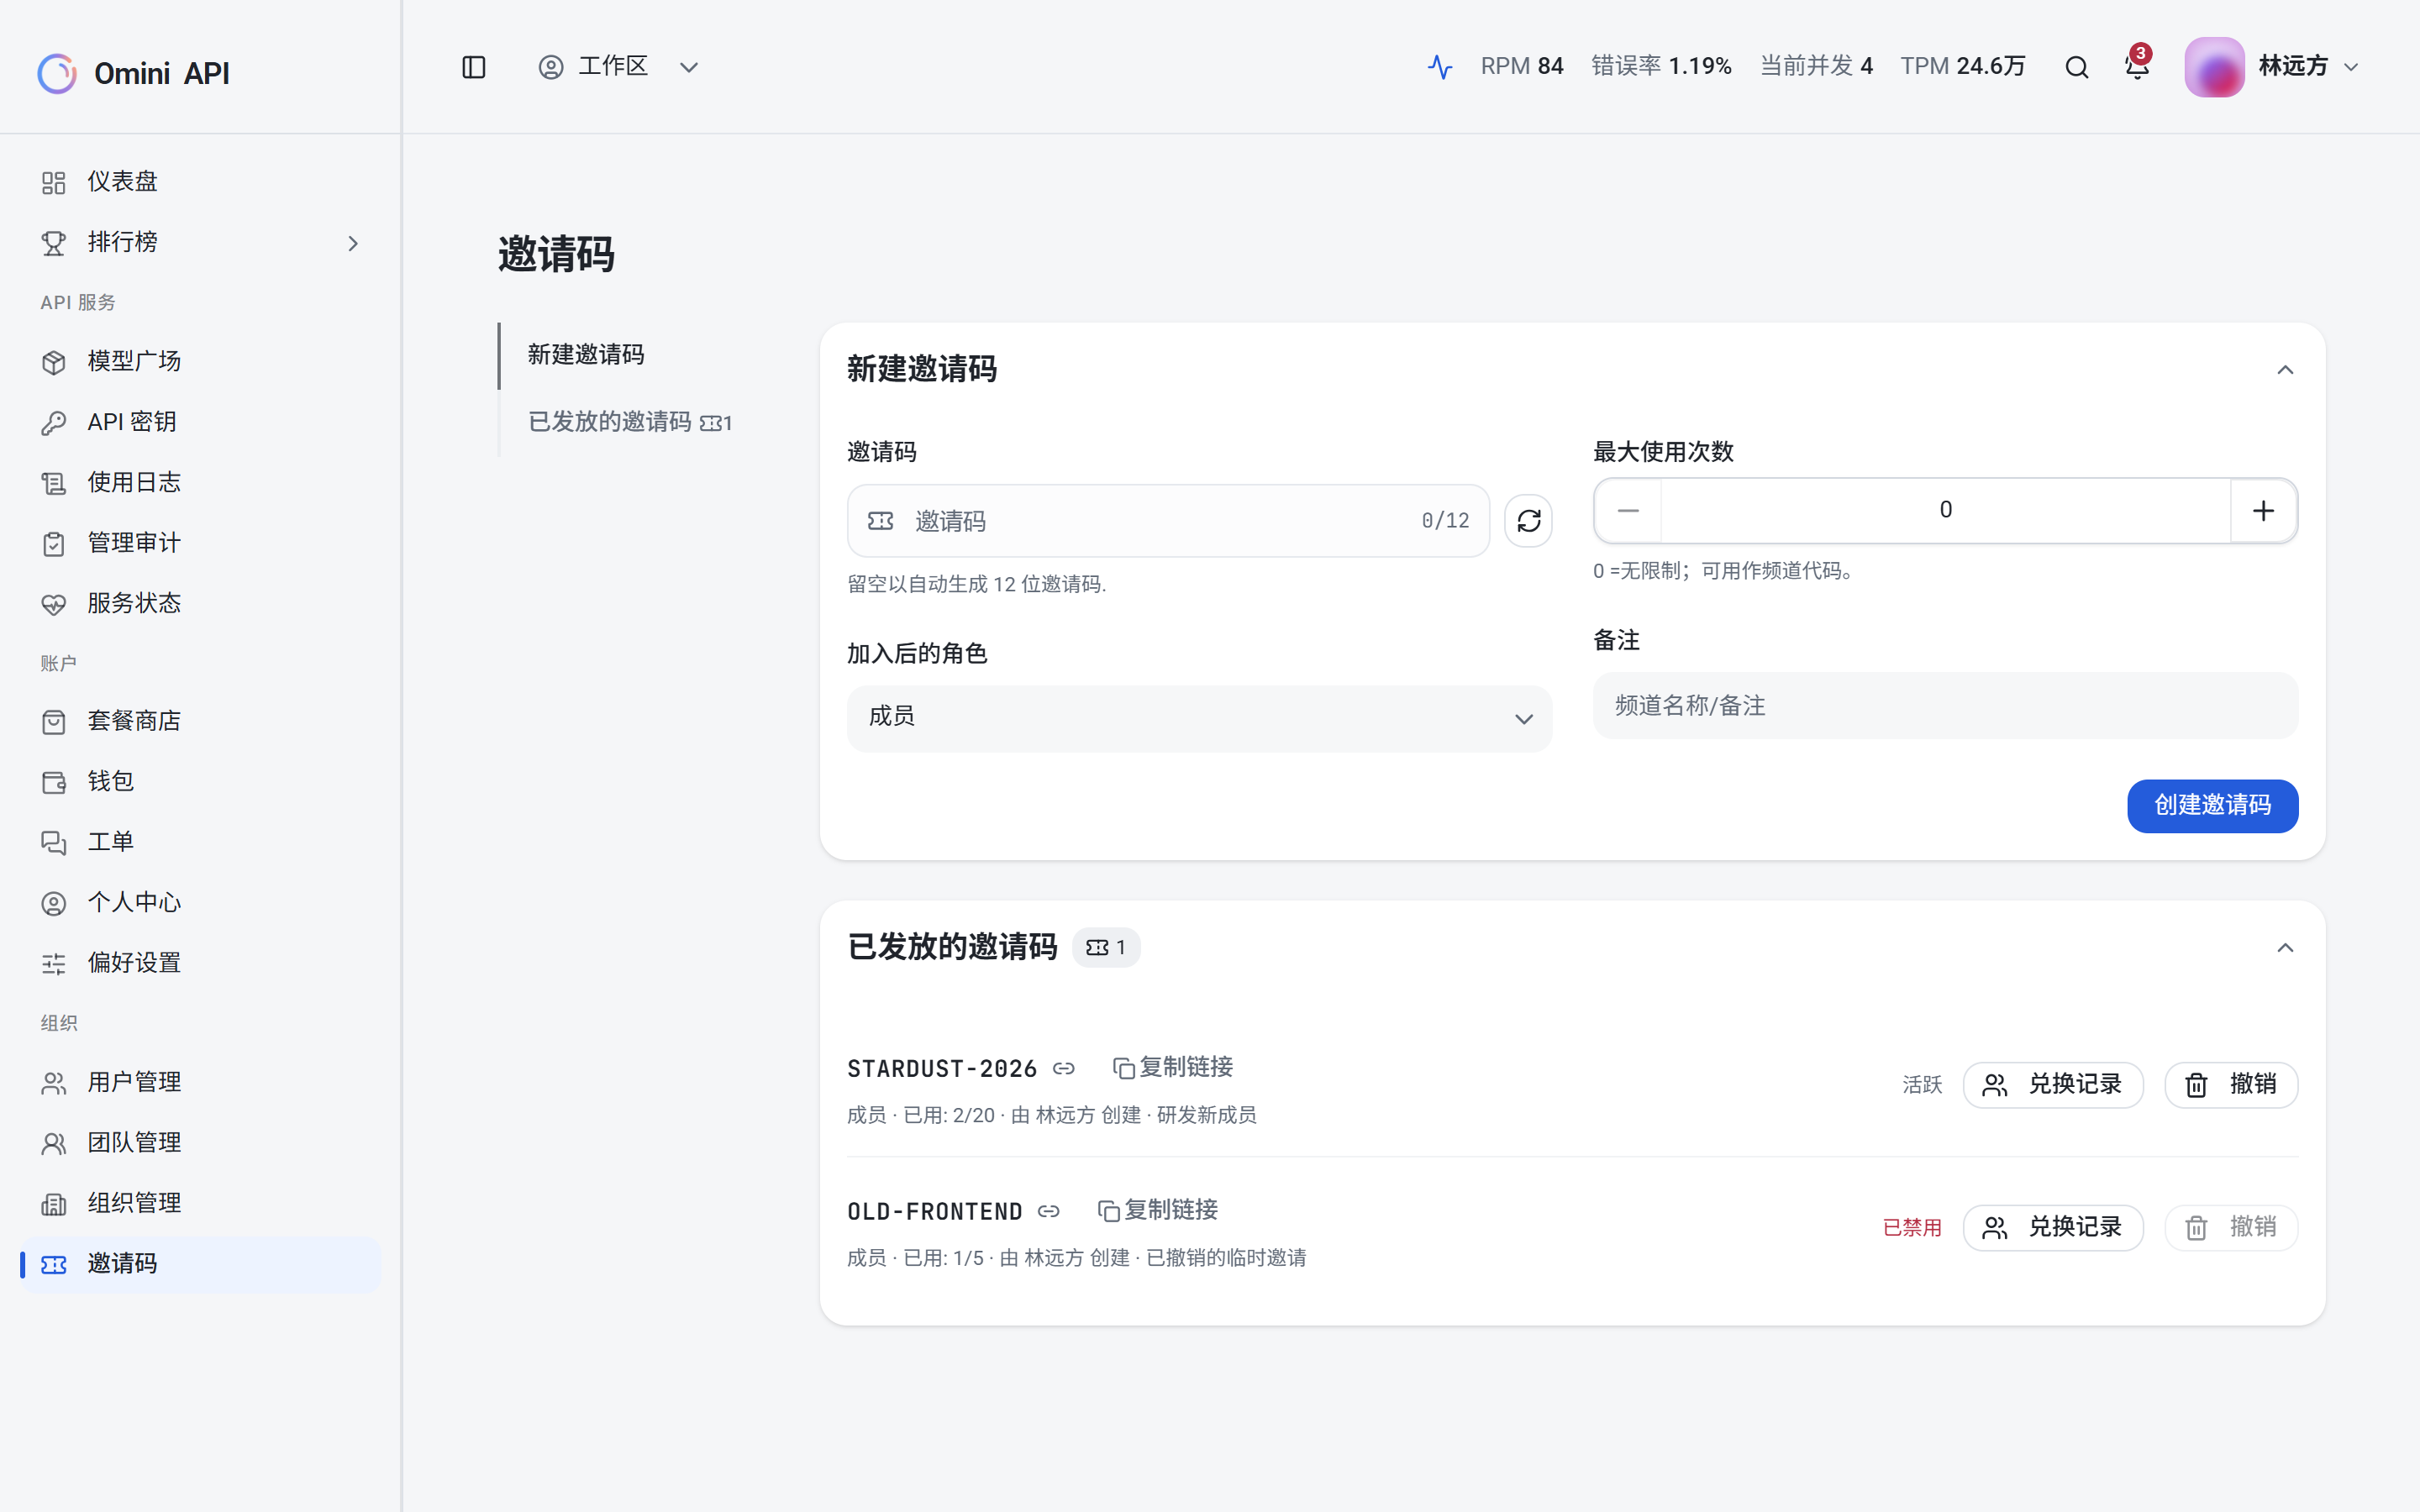The image size is (2420, 1512).
Task: Regenerate invite code with refresh icon
Action: pyautogui.click(x=1529, y=521)
